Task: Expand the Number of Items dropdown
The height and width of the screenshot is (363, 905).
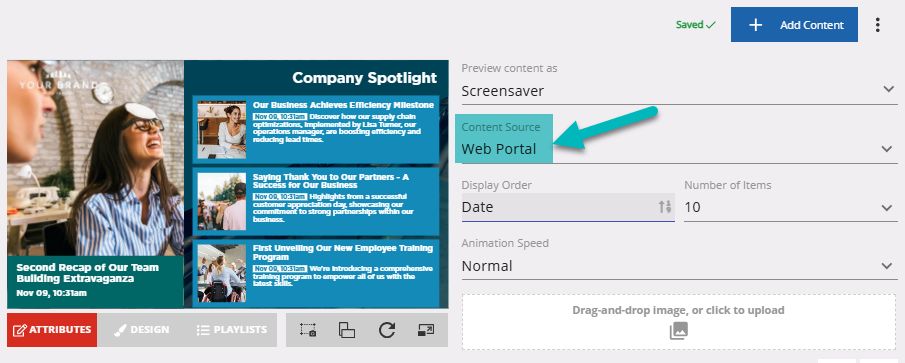Action: pyautogui.click(x=791, y=207)
